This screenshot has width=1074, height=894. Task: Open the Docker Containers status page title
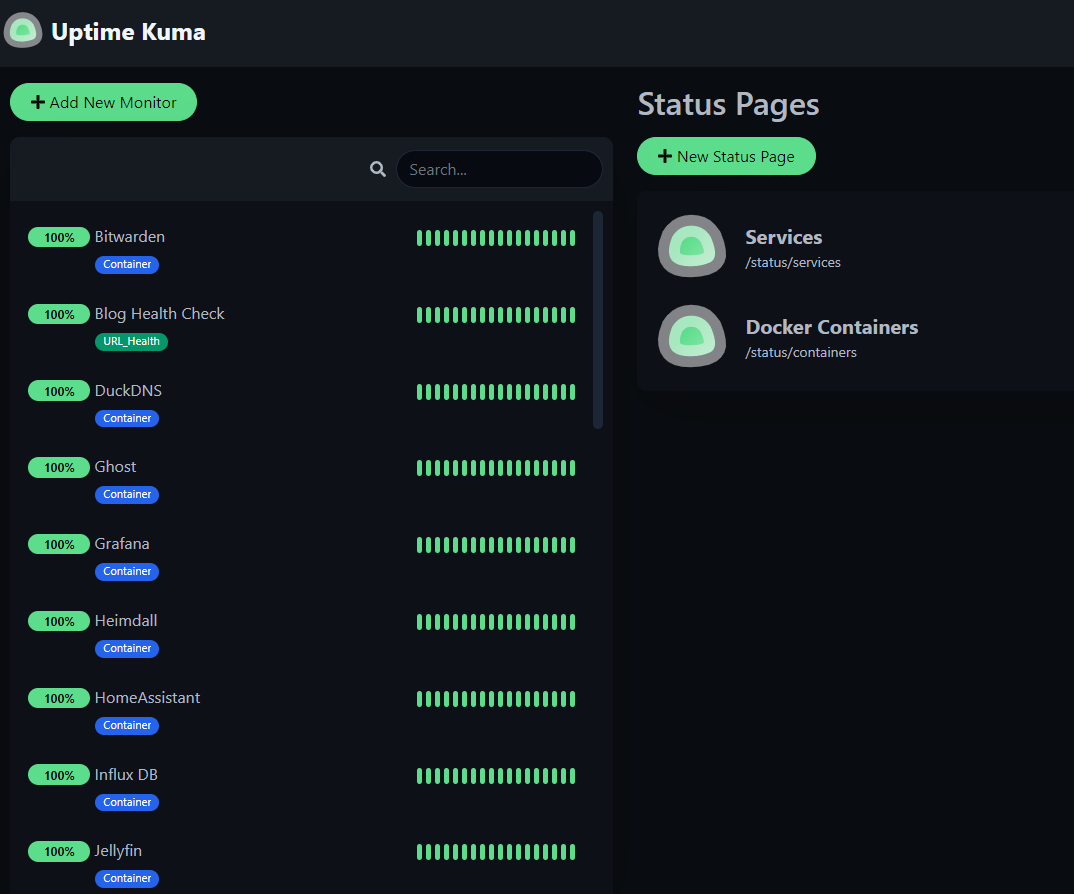pos(832,327)
